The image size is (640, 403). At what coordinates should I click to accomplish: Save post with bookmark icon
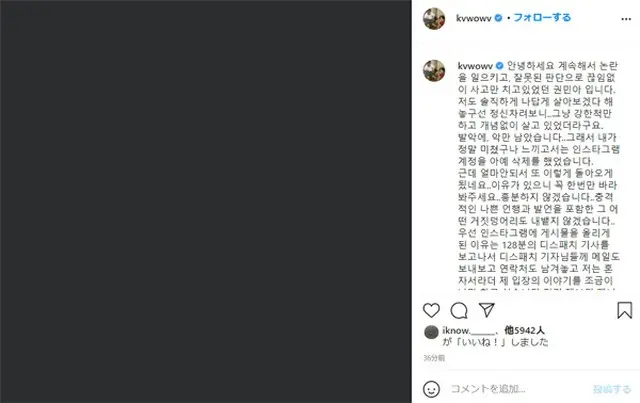(624, 310)
